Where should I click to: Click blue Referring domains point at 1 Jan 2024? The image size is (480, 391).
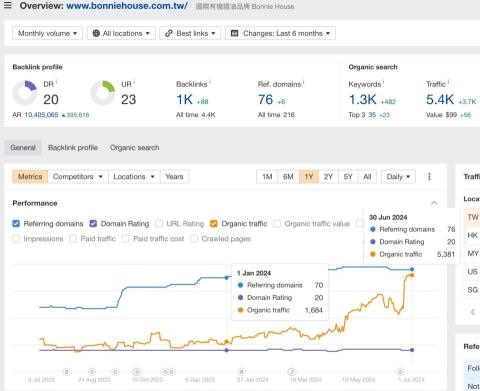tap(227, 277)
